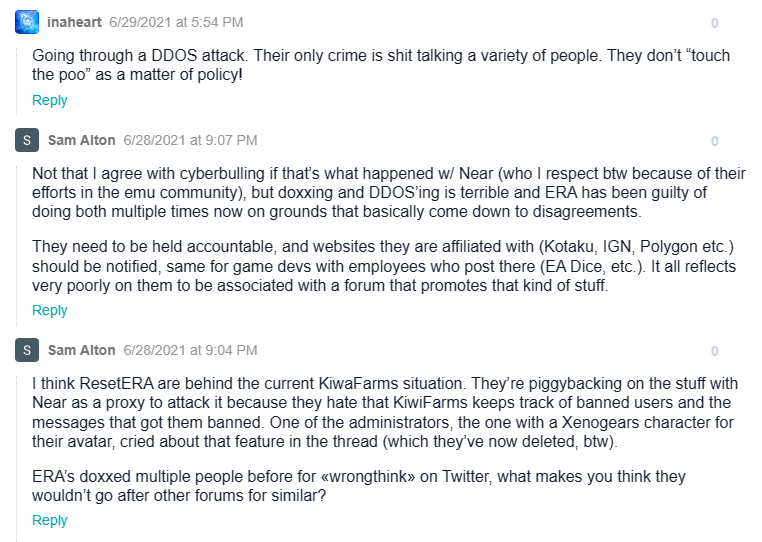The width and height of the screenshot is (762, 542).
Task: Open the 6/28/2021 at 9:07 PM timestamp
Action: pos(190,140)
